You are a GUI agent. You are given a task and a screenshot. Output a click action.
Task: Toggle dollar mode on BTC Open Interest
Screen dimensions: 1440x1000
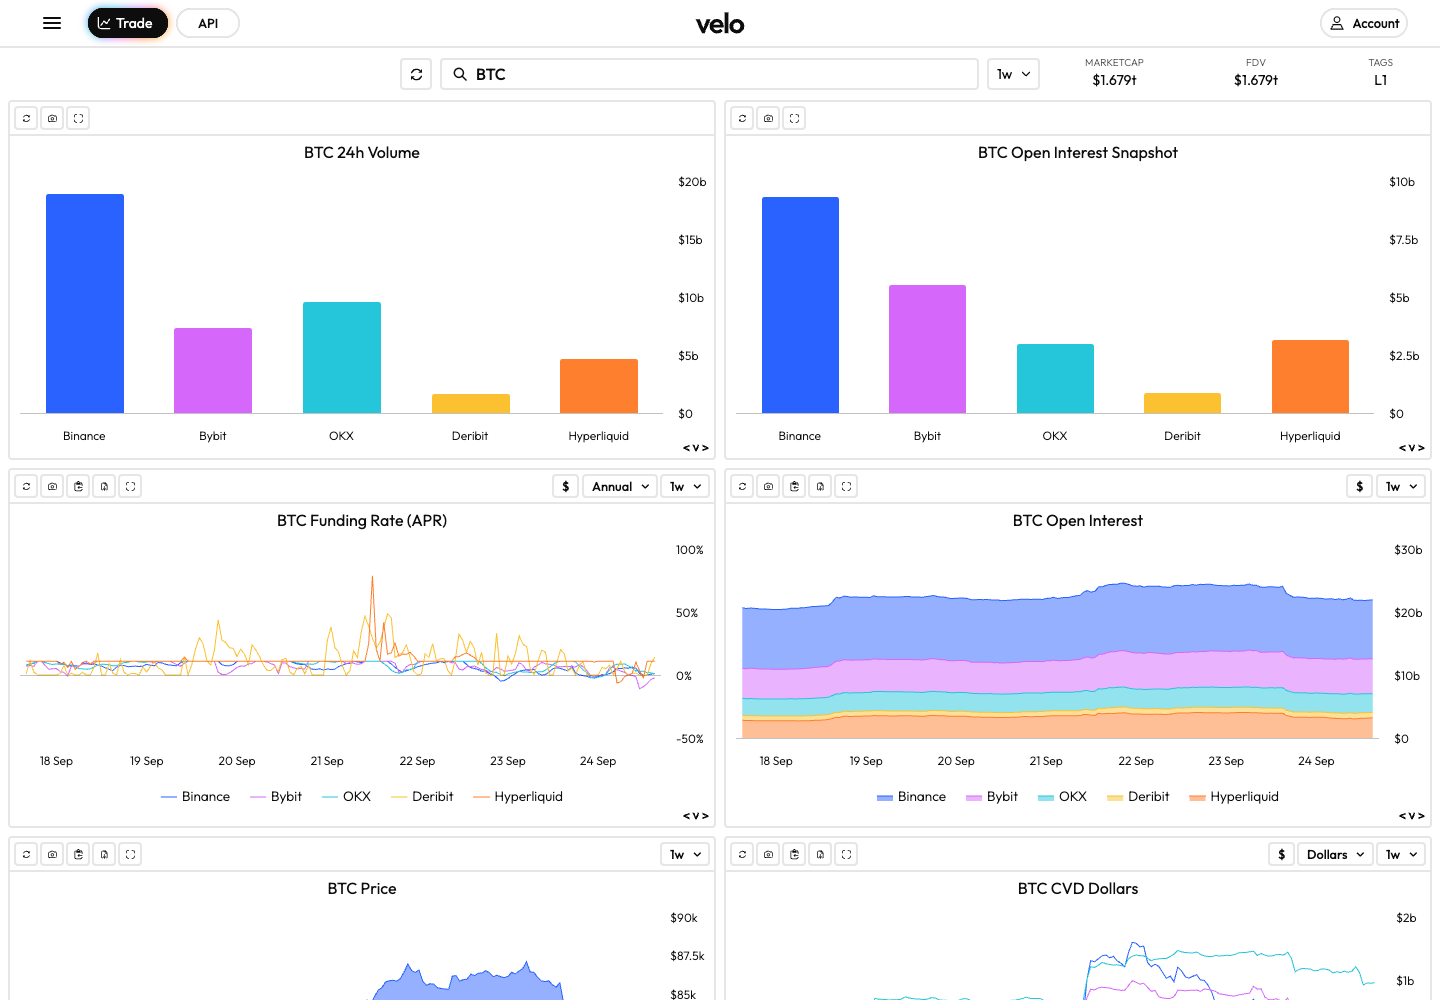tap(1360, 486)
